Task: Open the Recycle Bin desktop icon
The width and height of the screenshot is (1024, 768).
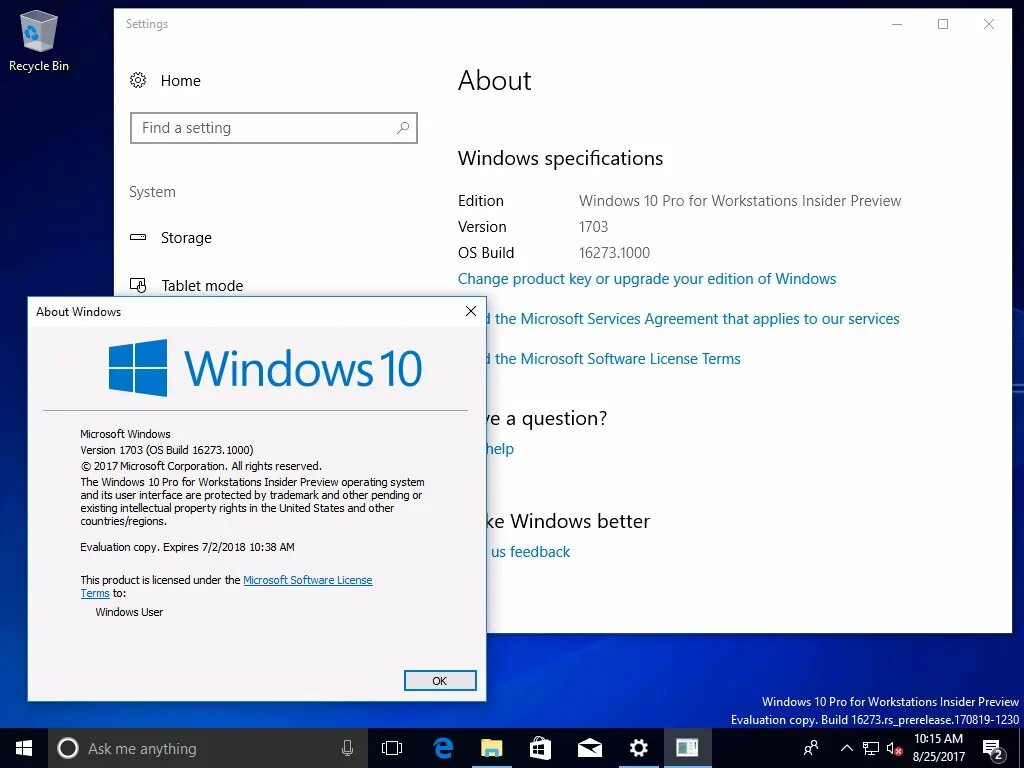Action: tap(39, 41)
